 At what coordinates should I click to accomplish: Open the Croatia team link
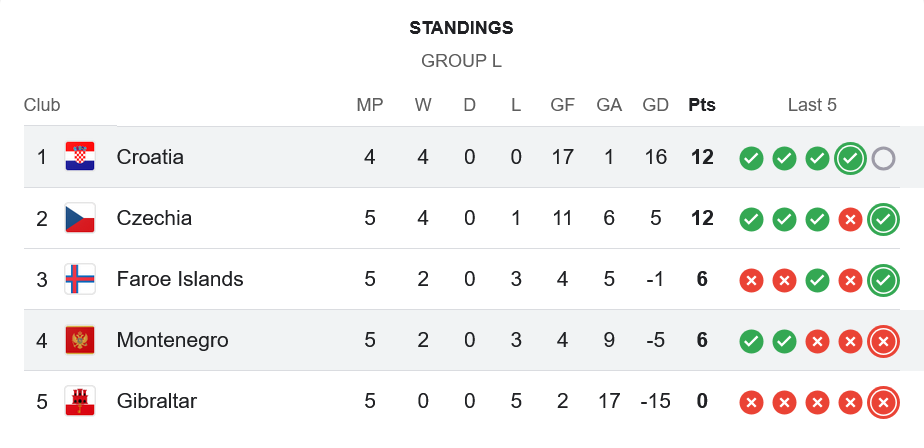pyautogui.click(x=150, y=157)
